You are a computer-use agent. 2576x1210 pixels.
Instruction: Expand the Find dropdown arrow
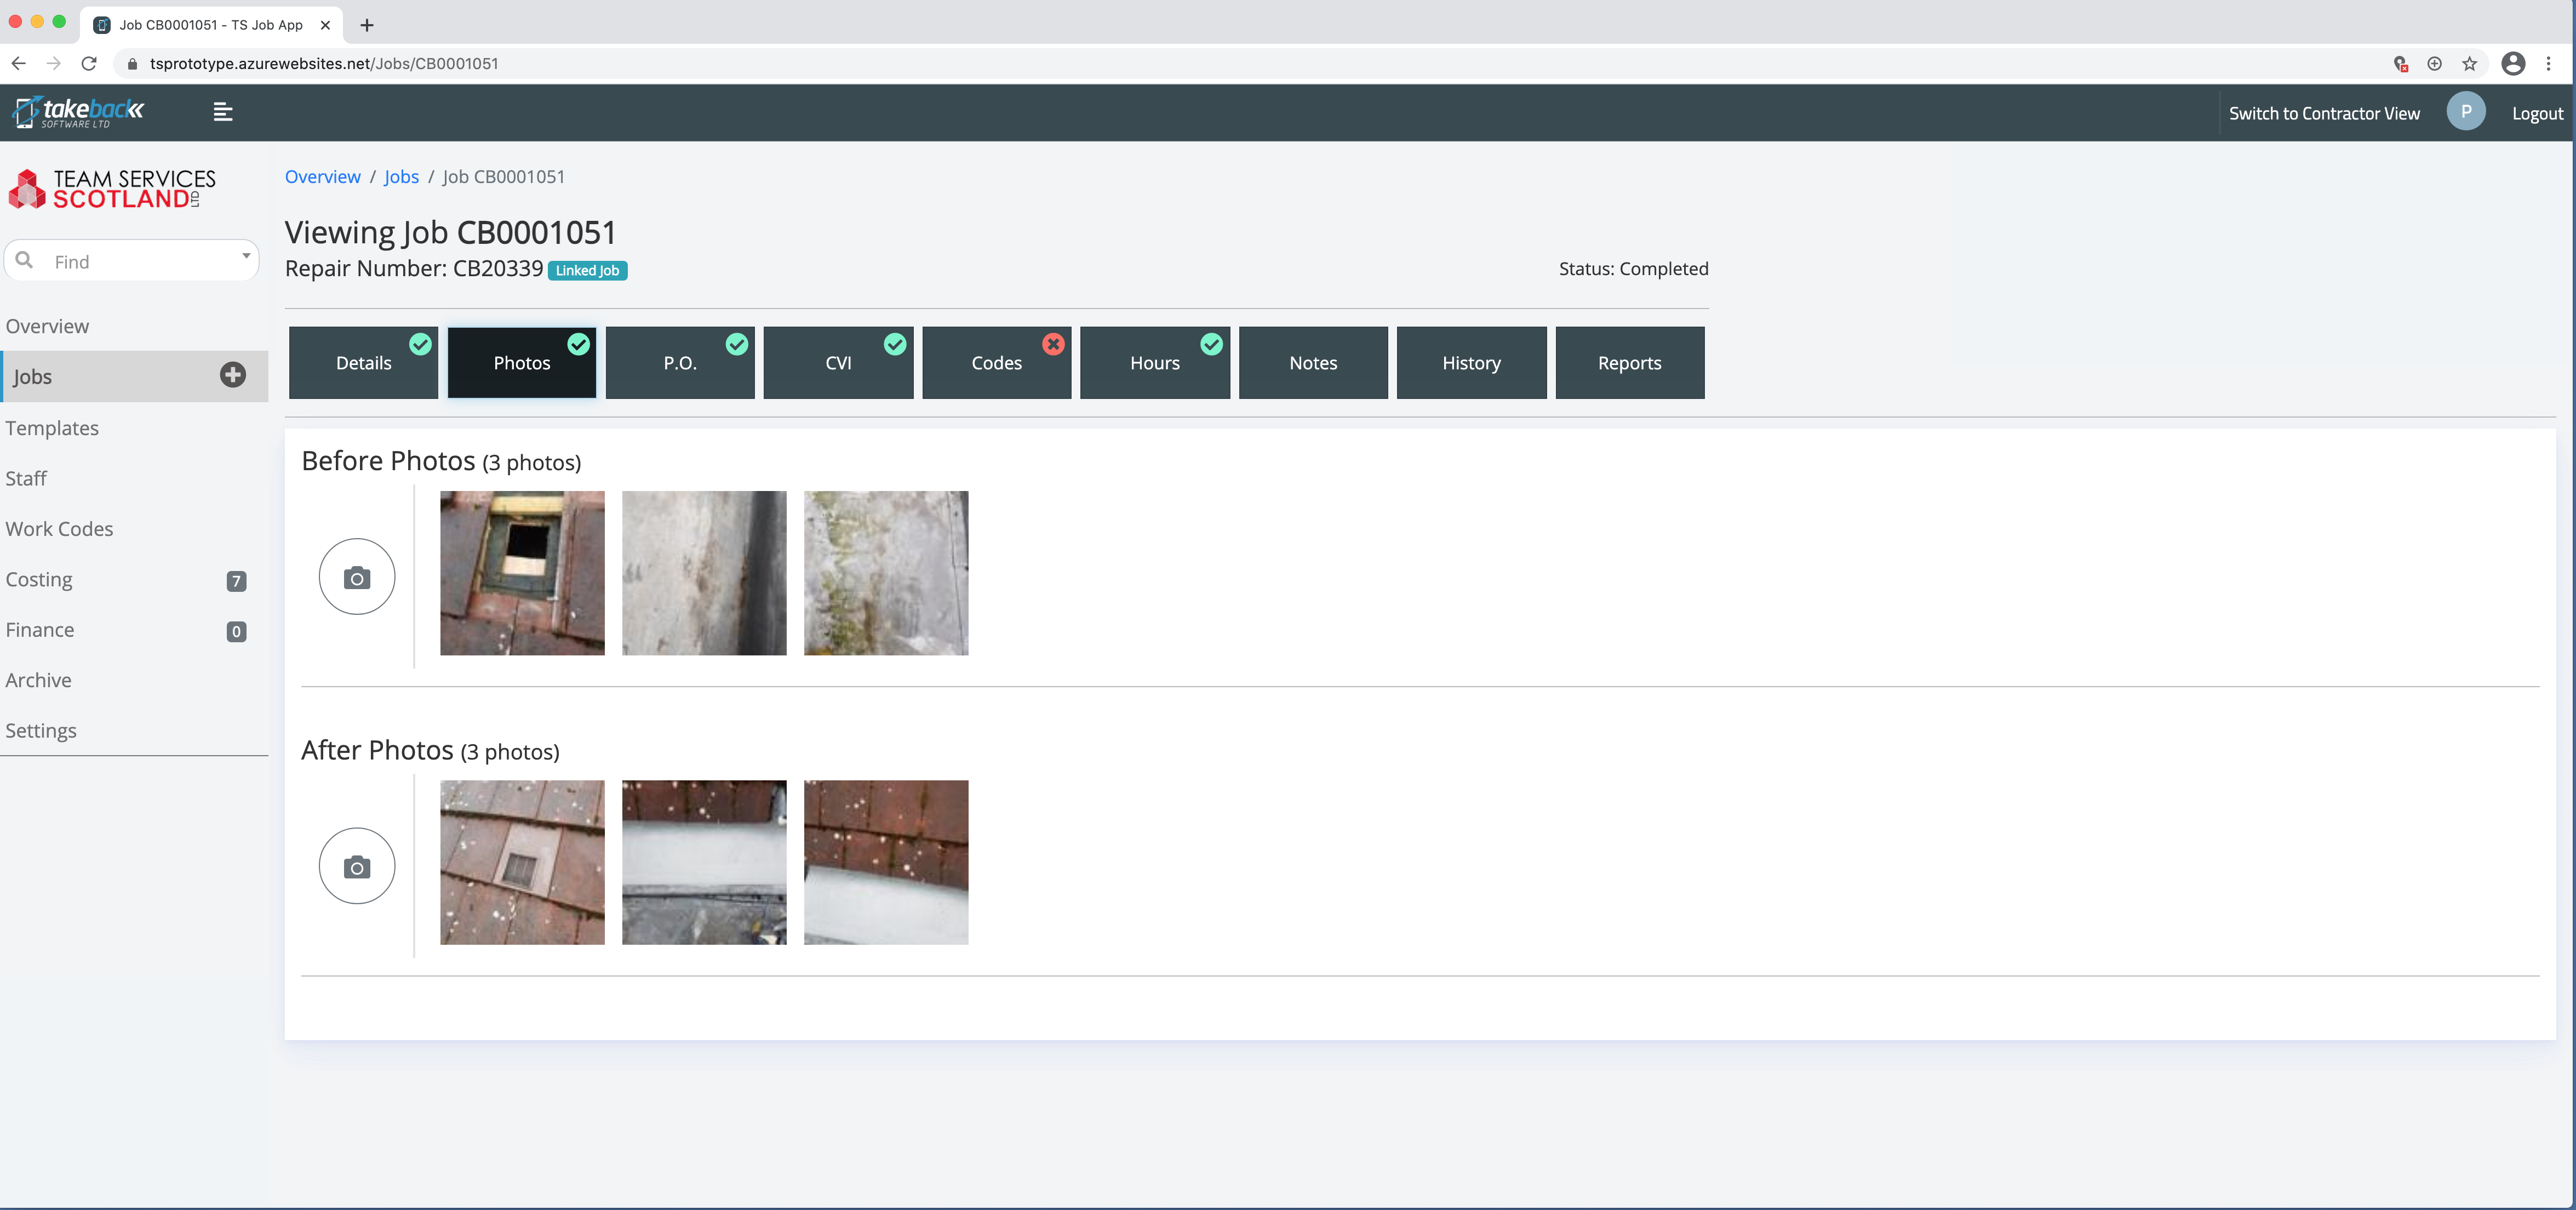[x=246, y=256]
